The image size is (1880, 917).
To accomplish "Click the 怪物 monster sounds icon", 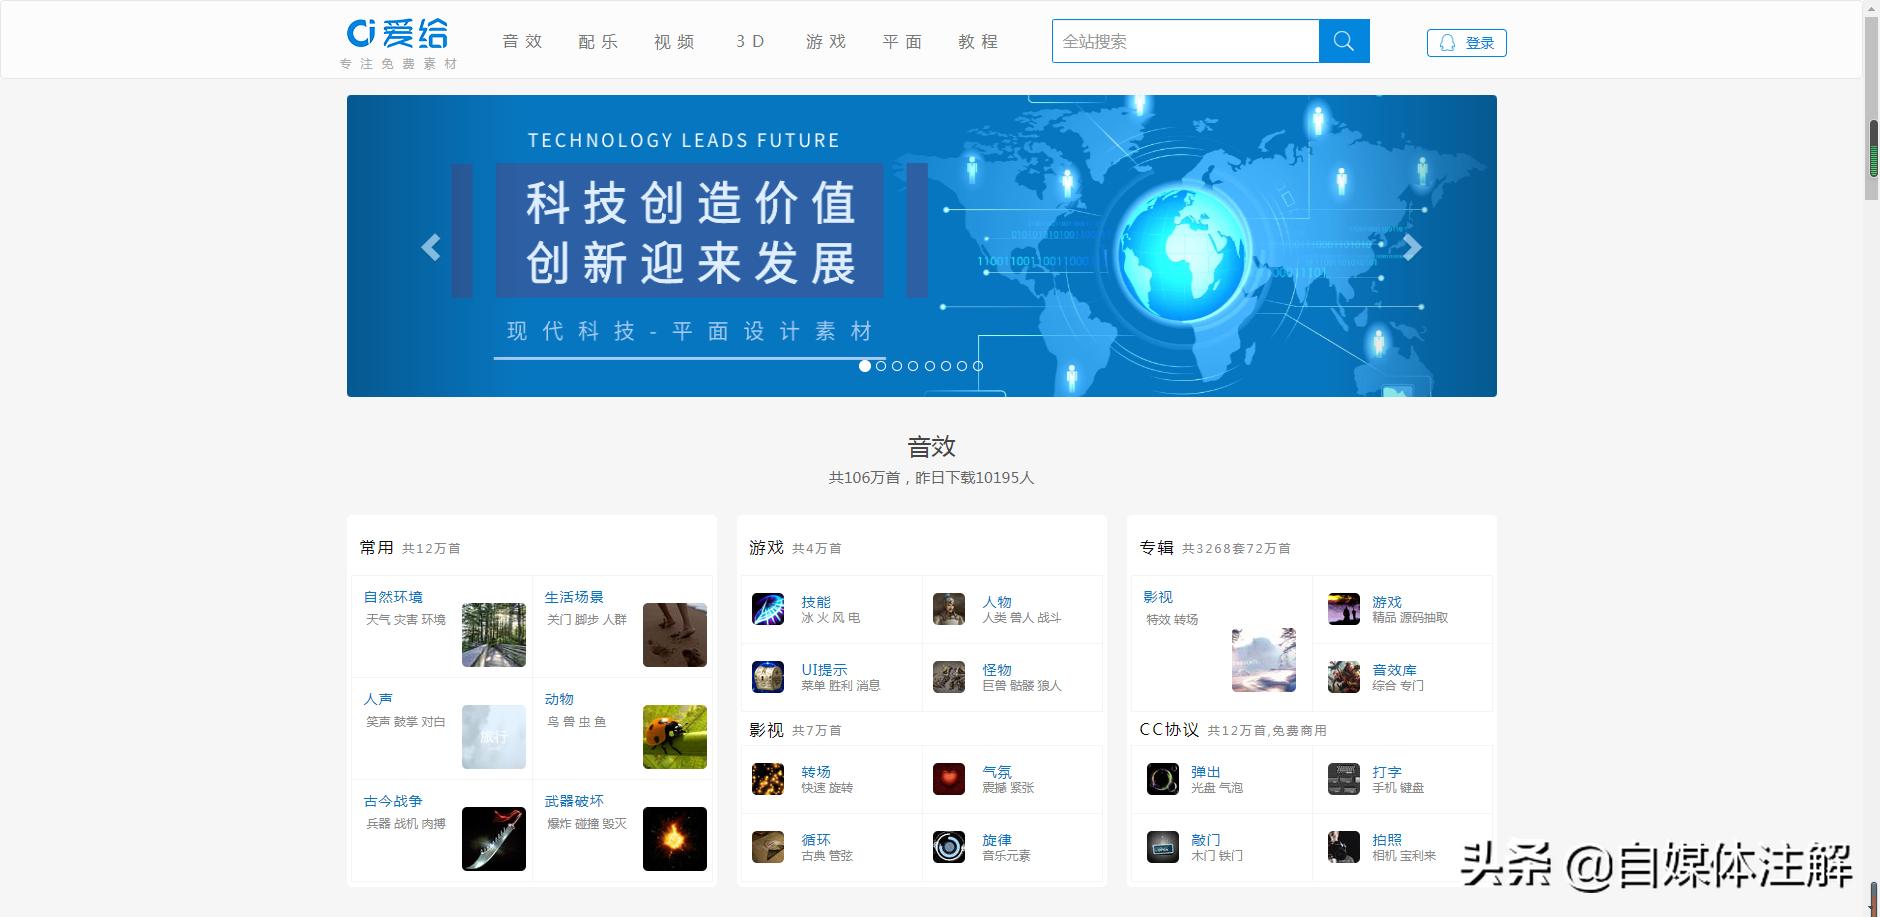I will (x=951, y=677).
